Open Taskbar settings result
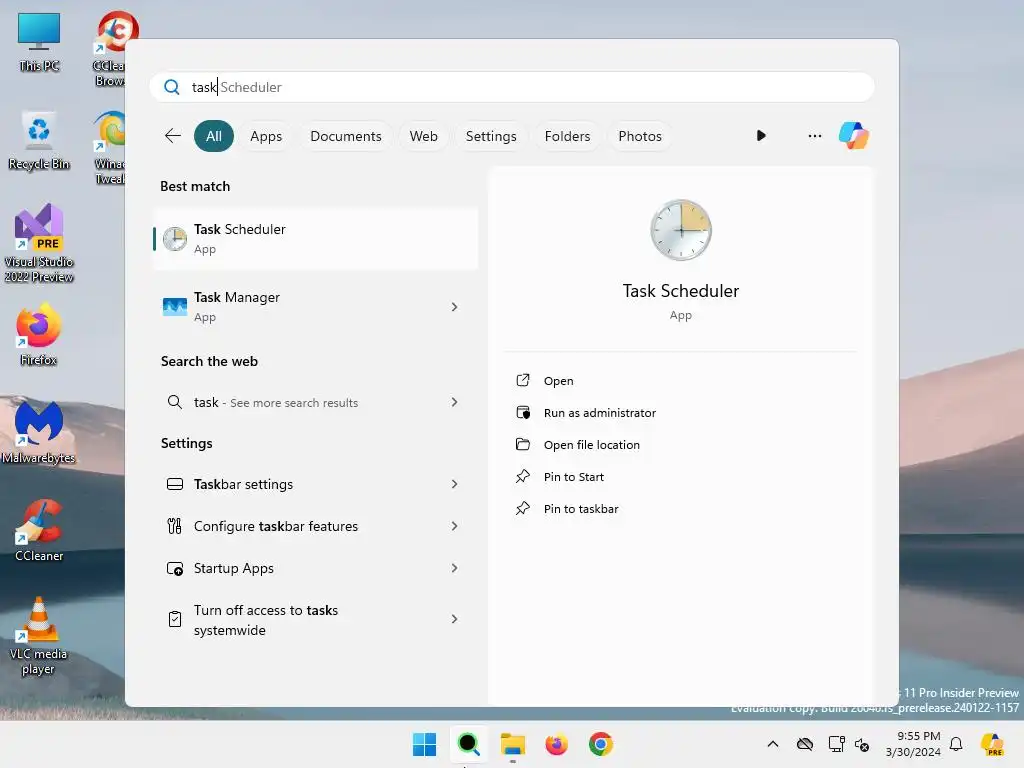 pos(315,484)
